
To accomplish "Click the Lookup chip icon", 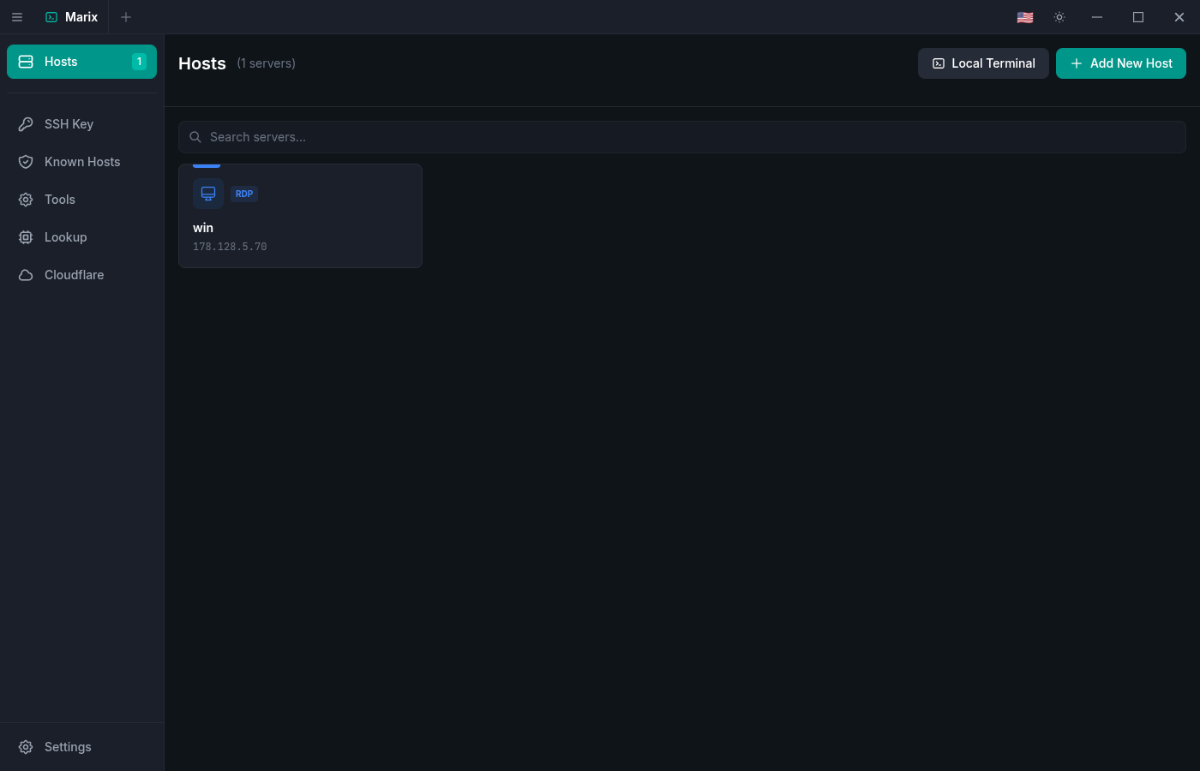I will pyautogui.click(x=26, y=237).
